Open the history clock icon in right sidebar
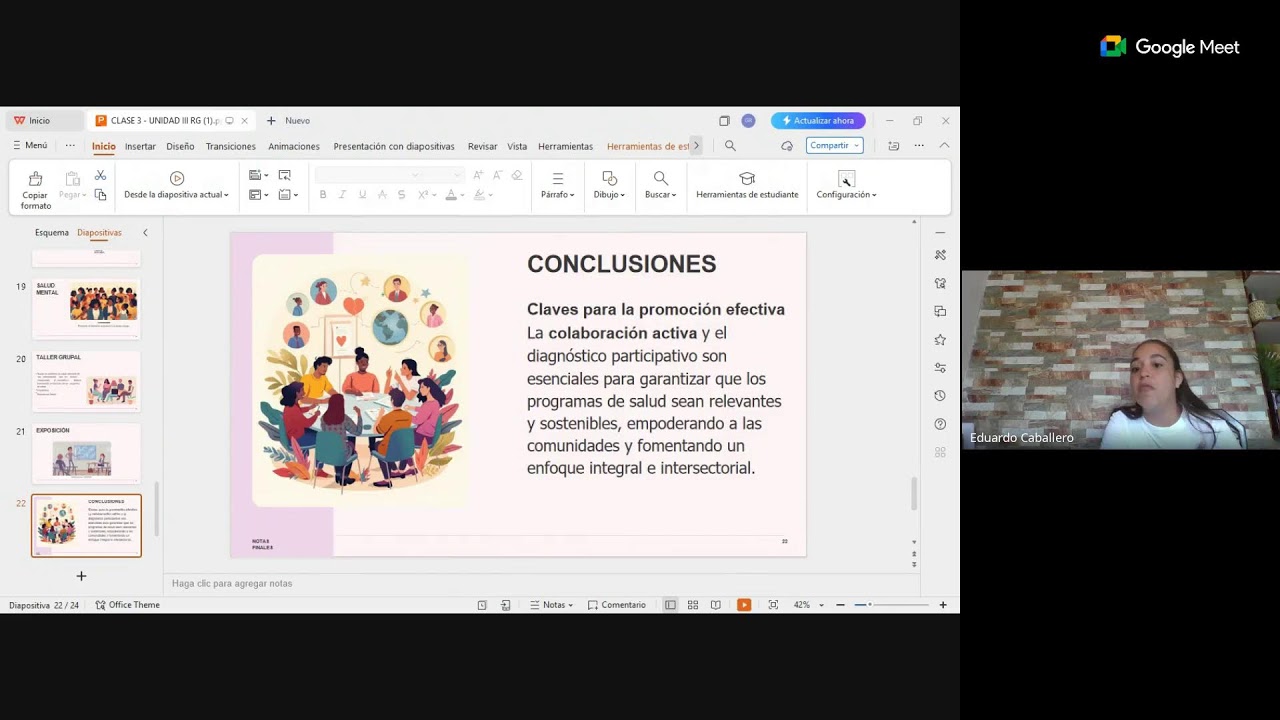The width and height of the screenshot is (1280, 720). 940,396
